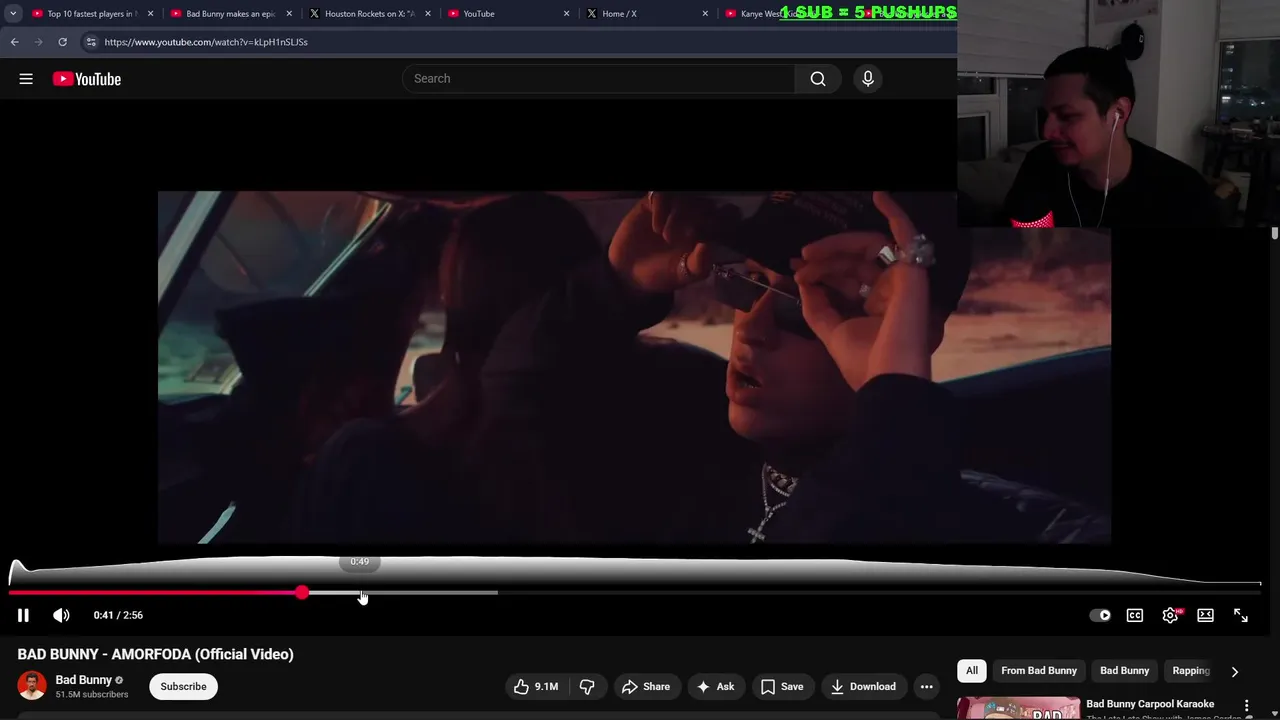Open Bad Bunny Carpool Karaoke title
The image size is (1280, 720).
[x=1150, y=704]
